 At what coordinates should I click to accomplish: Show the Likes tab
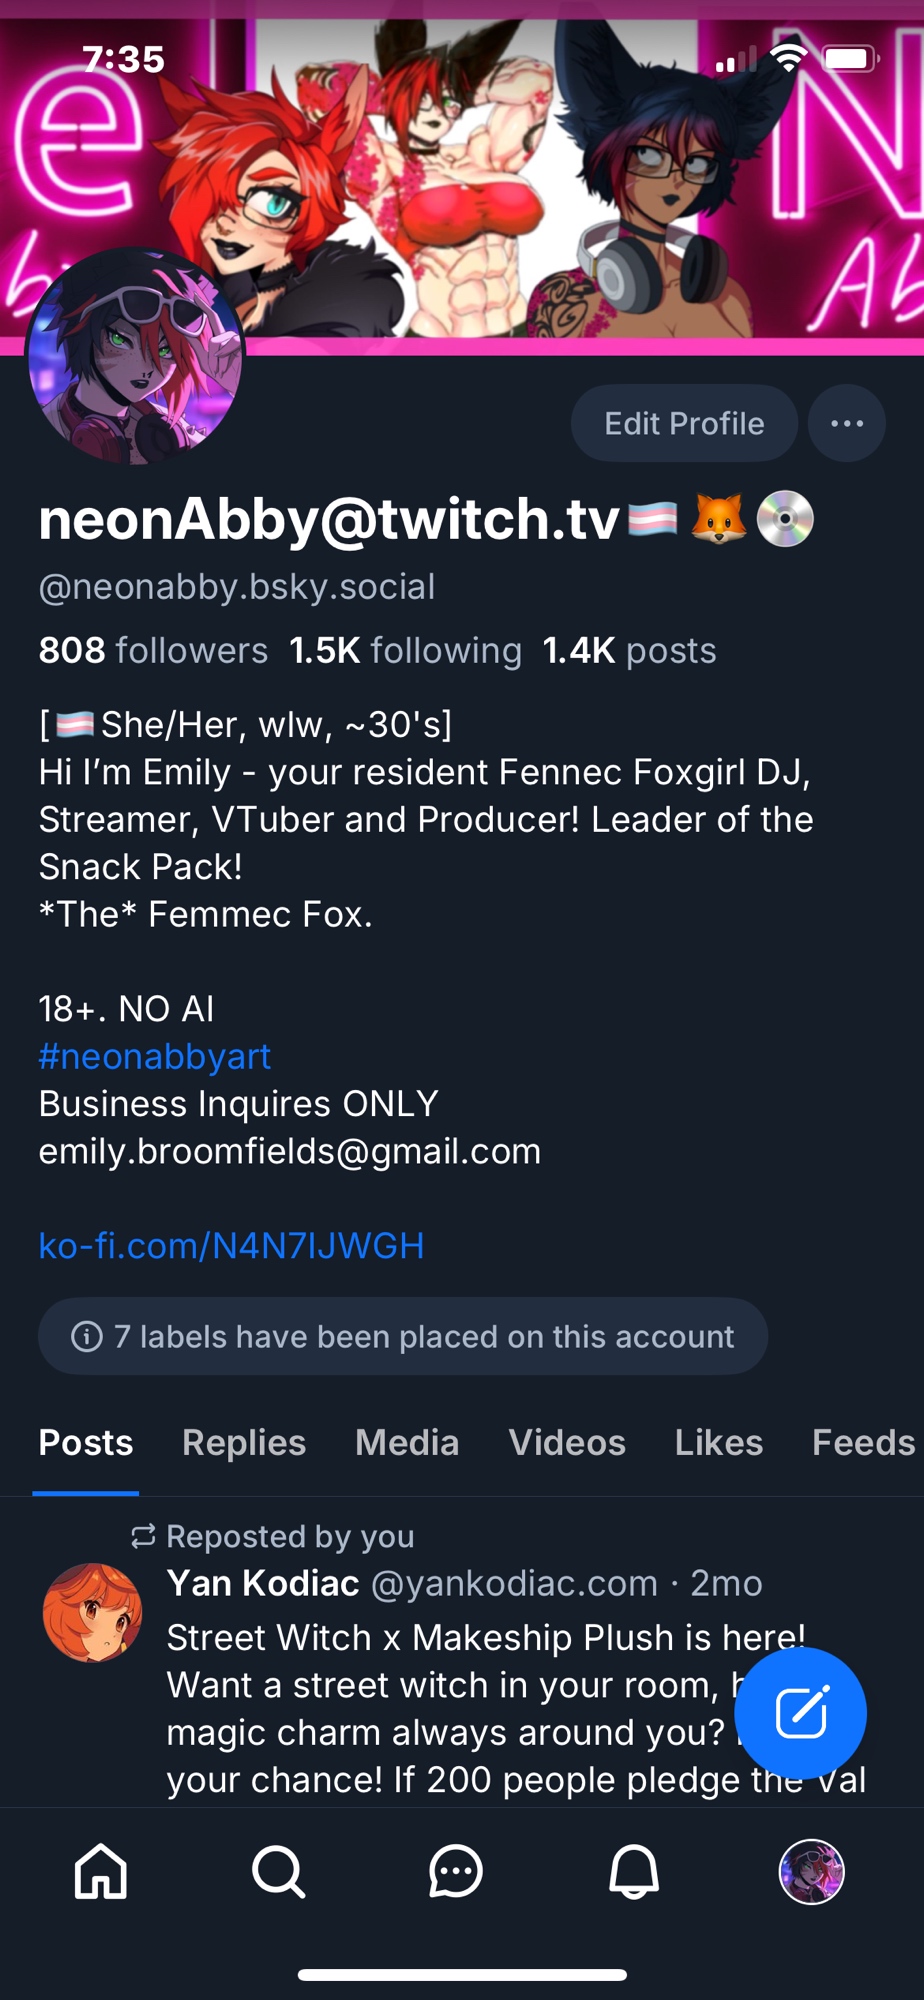tap(718, 1442)
